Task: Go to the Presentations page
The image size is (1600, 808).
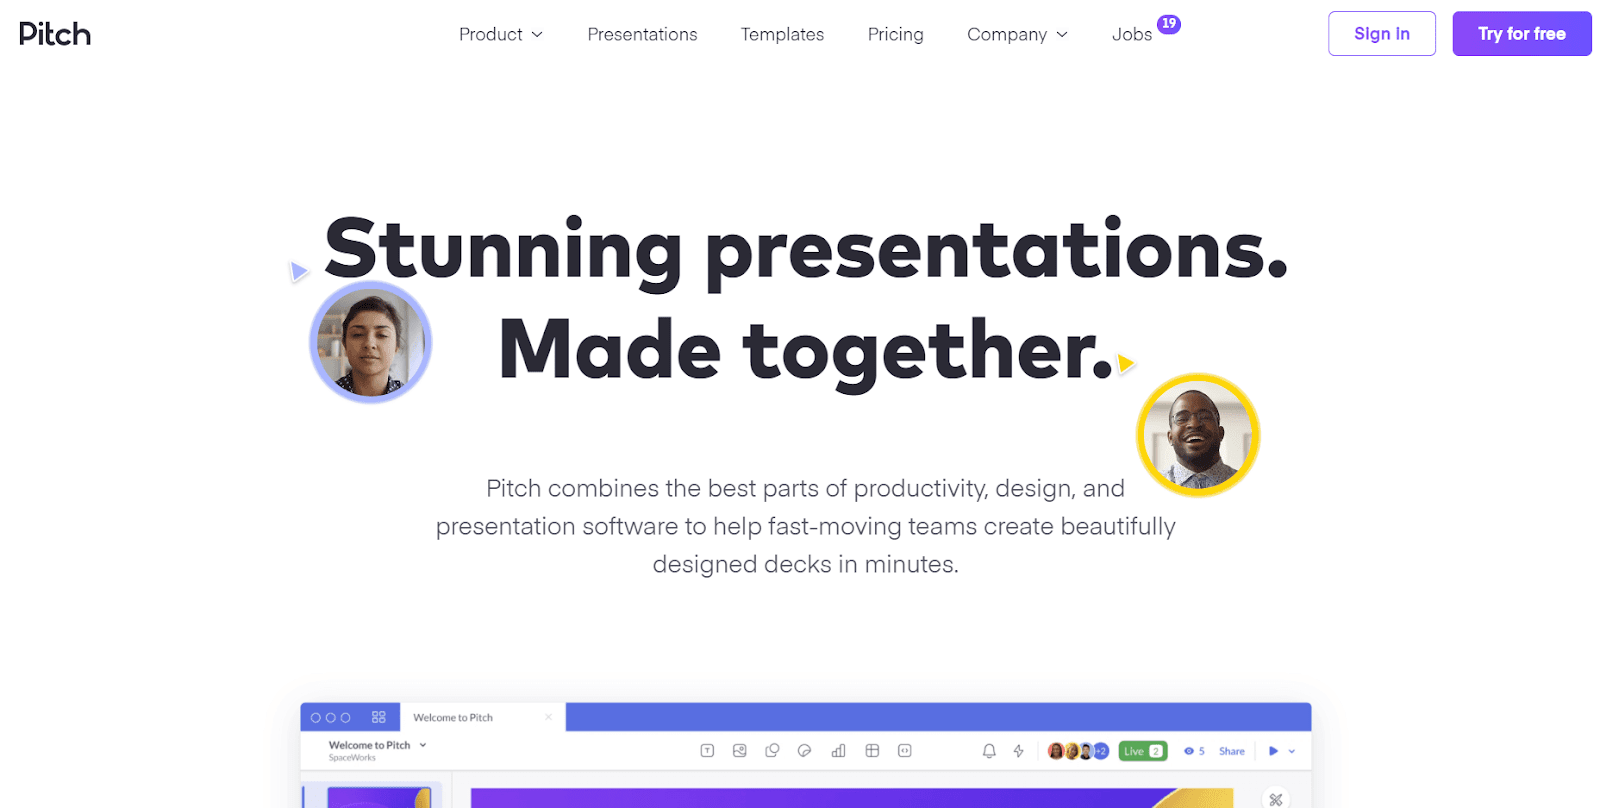Action: pyautogui.click(x=642, y=34)
